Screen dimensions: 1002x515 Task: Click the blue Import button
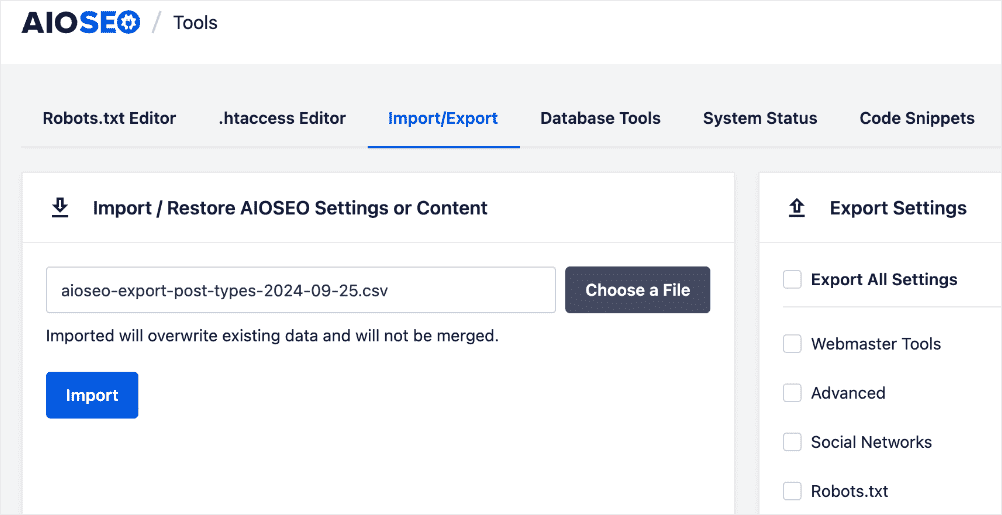92,396
